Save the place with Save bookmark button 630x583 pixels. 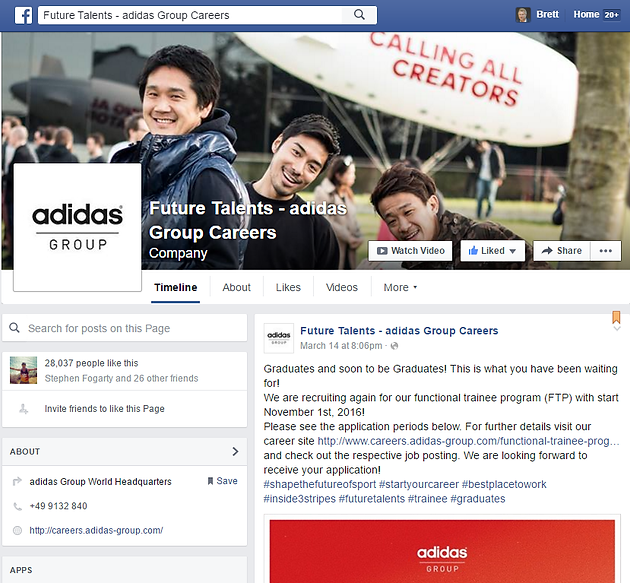pos(222,481)
